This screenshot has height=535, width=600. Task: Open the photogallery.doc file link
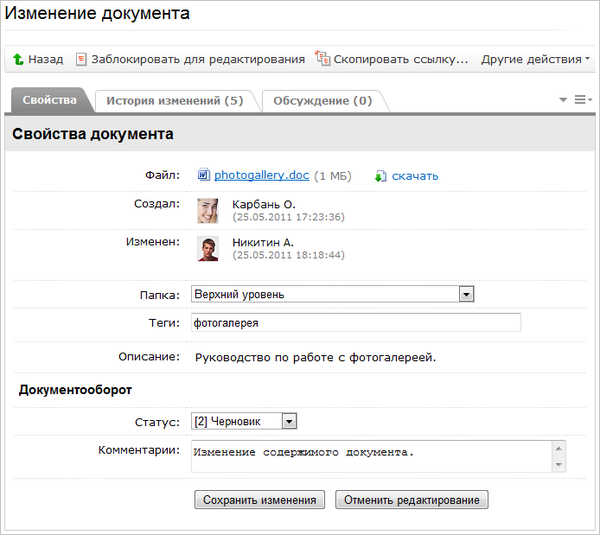click(261, 176)
